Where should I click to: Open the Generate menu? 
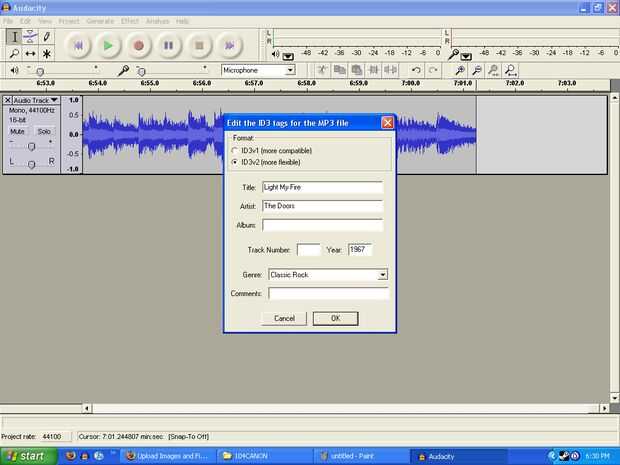[x=100, y=21]
